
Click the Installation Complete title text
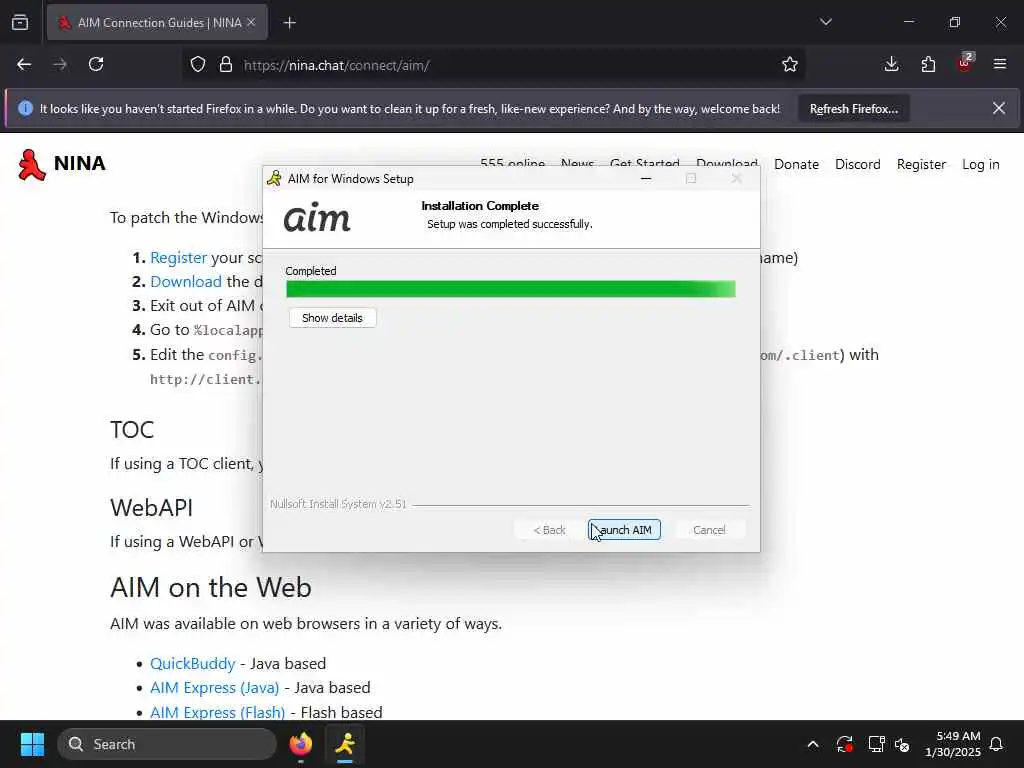point(480,206)
